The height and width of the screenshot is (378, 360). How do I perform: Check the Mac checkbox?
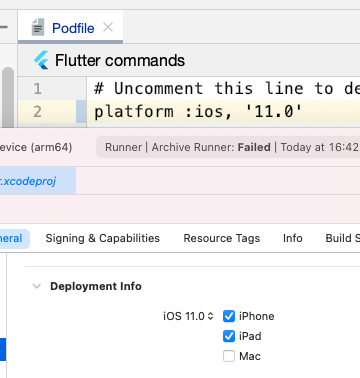pos(229,356)
